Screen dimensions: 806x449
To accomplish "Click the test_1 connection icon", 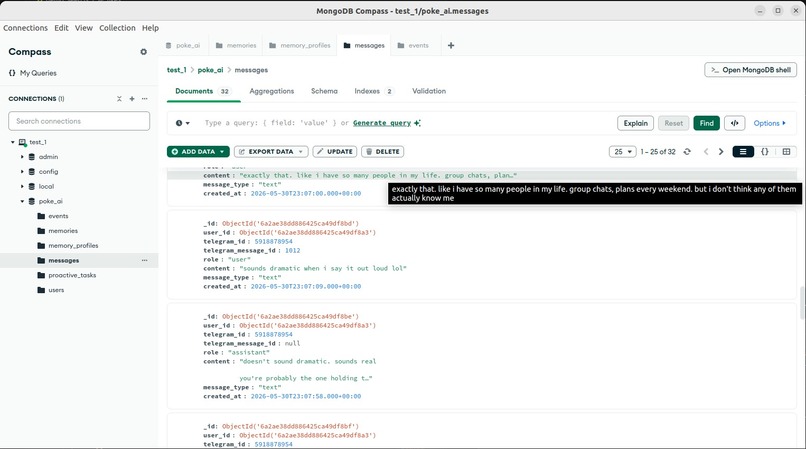I will tap(22, 142).
